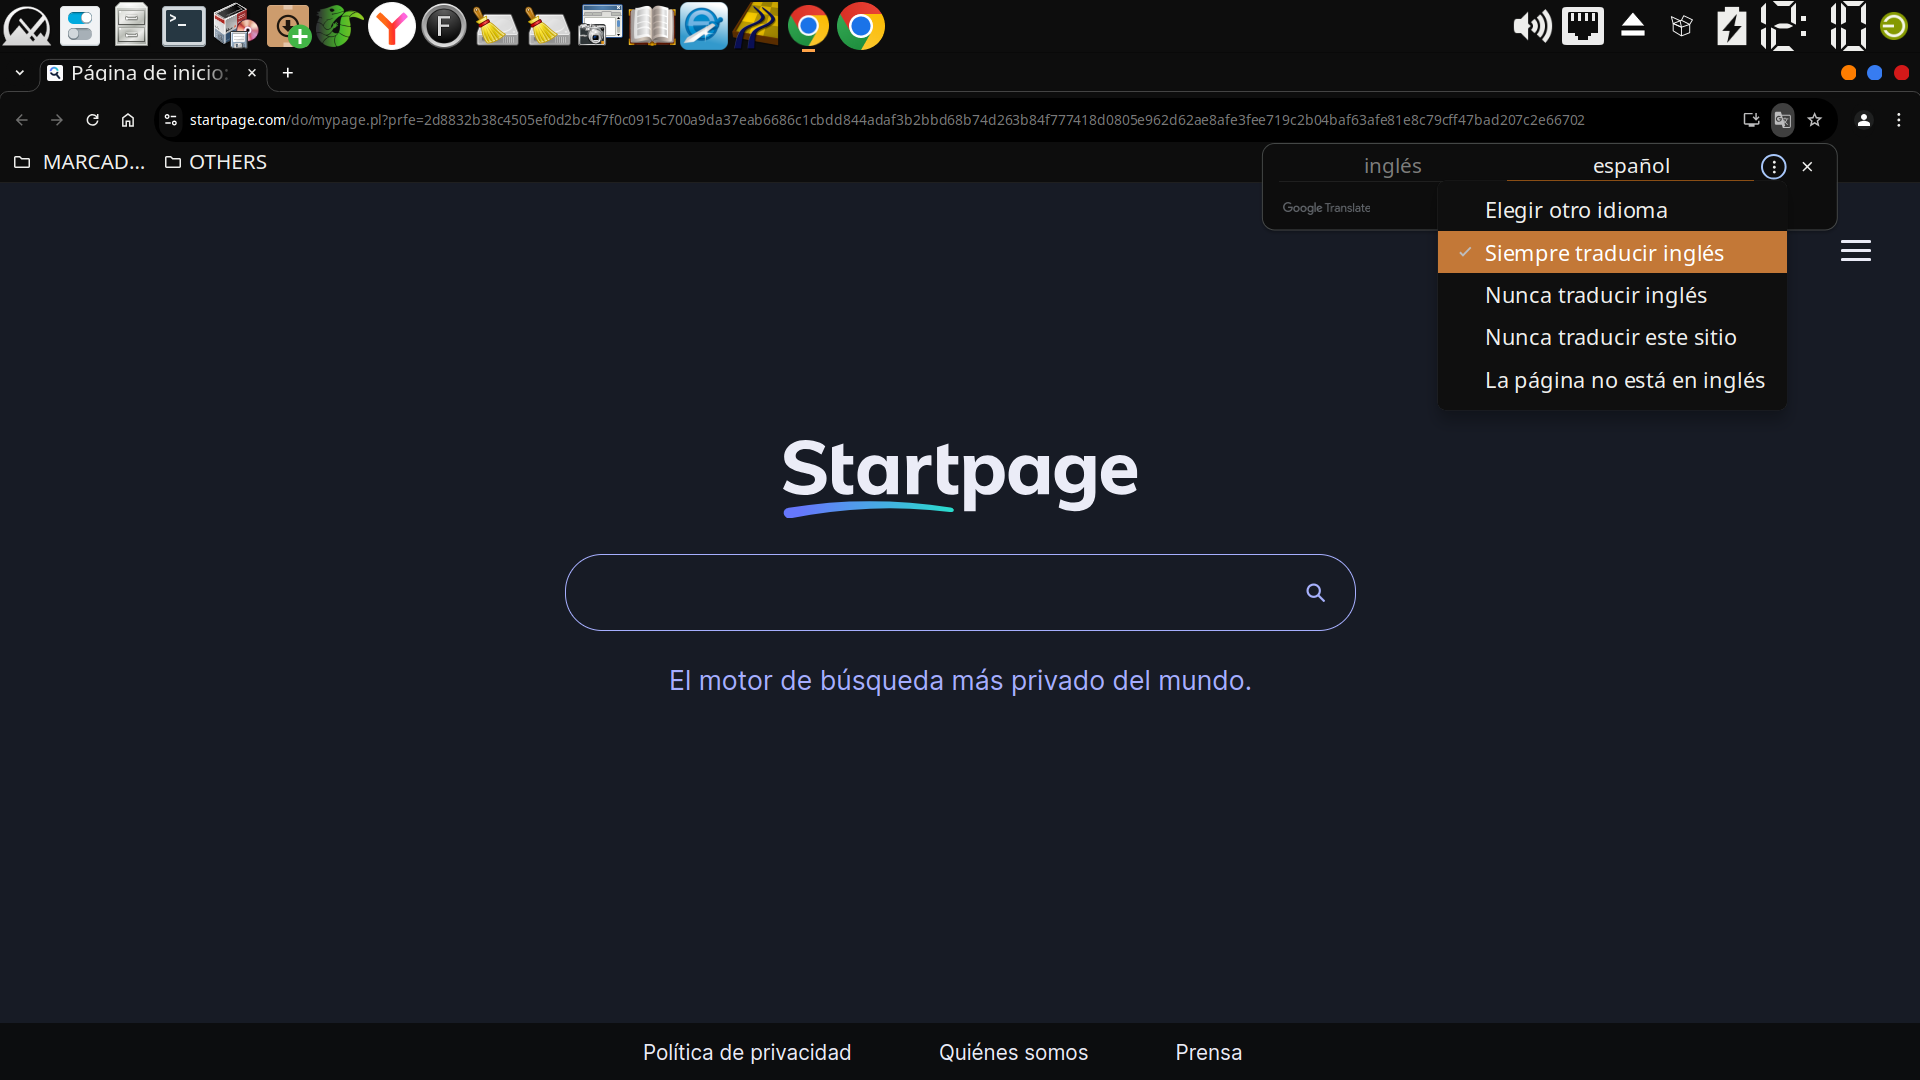
Task: Click the broom cleaning tool icon
Action: (497, 26)
